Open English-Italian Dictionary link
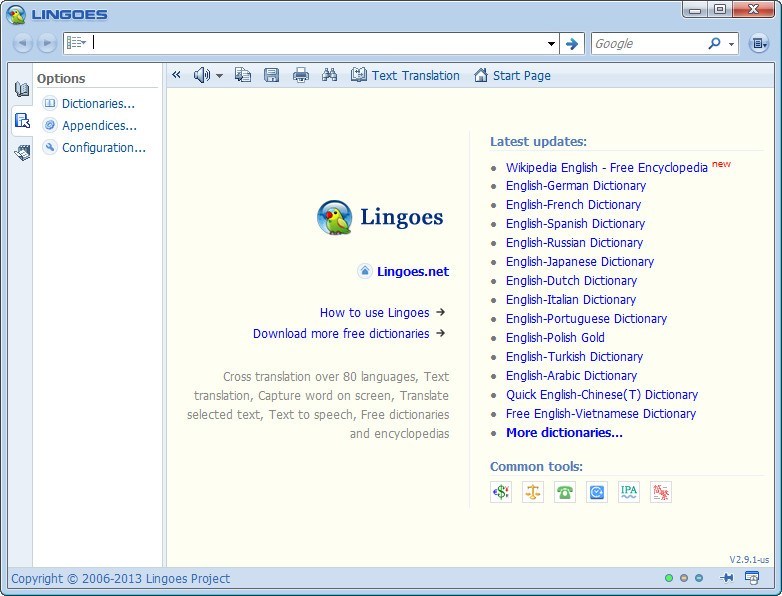Viewport: 782px width, 596px height. (x=571, y=299)
